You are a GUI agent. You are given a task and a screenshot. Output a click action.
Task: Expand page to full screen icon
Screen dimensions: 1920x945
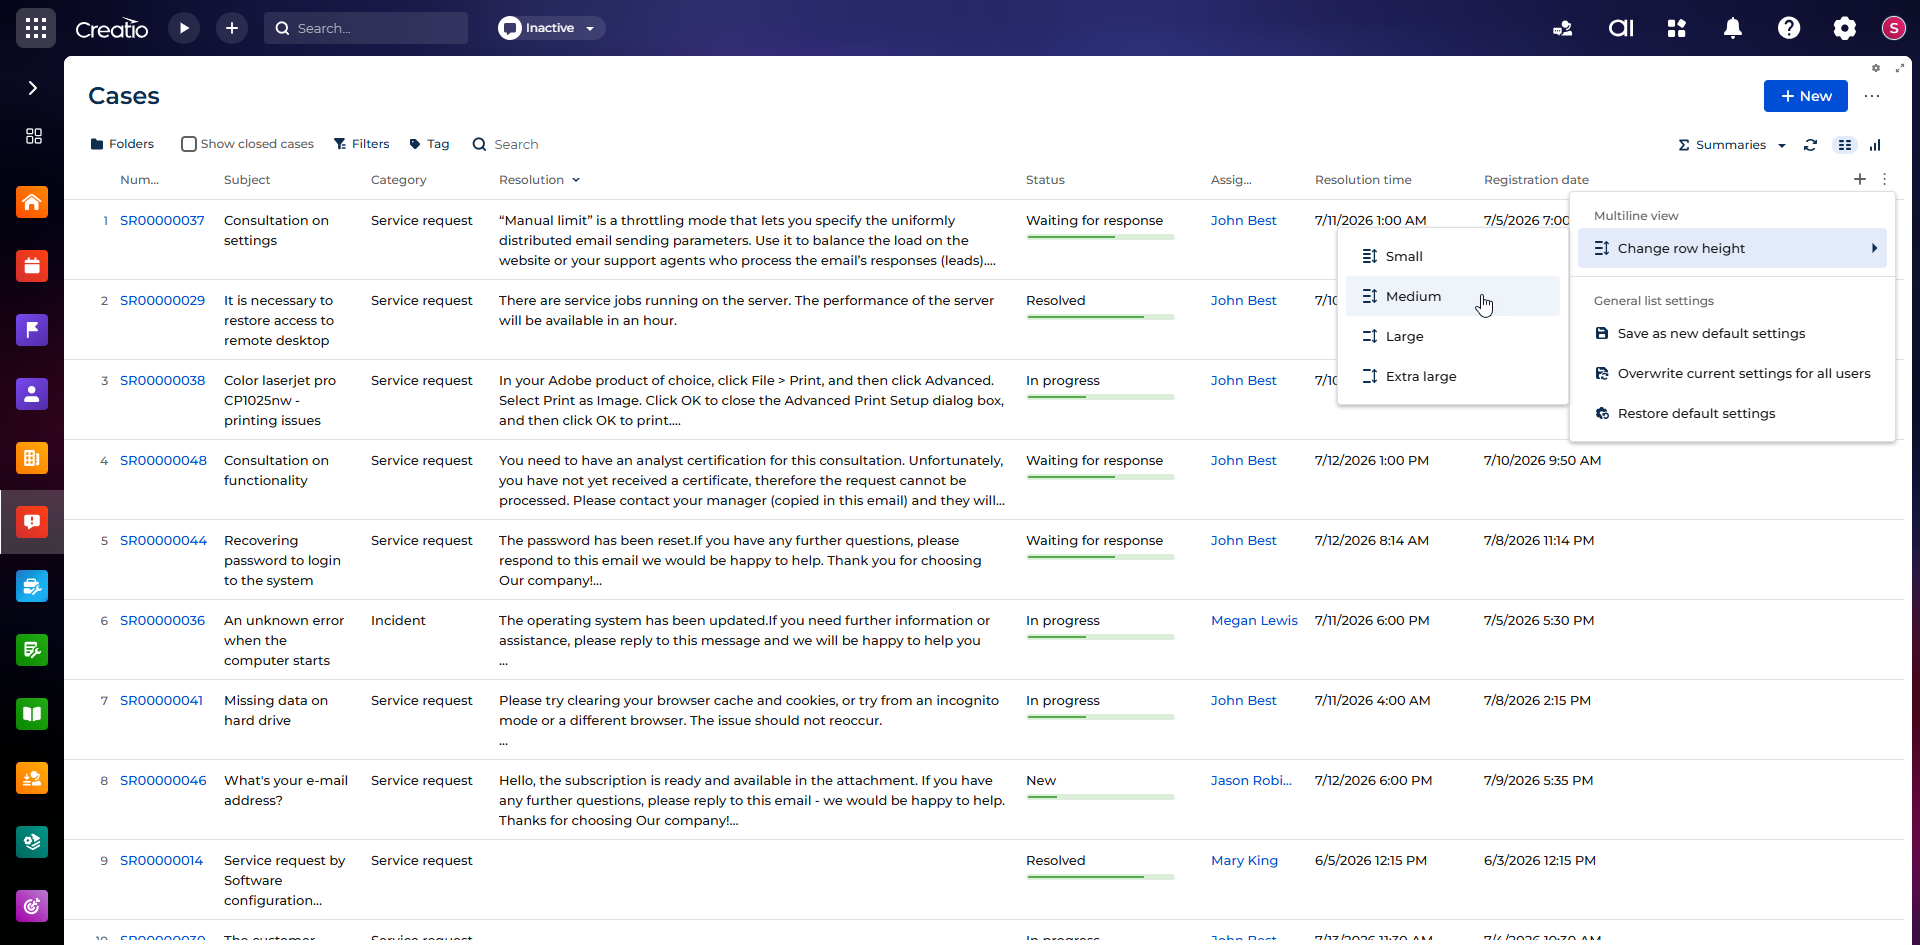[x=1900, y=68]
